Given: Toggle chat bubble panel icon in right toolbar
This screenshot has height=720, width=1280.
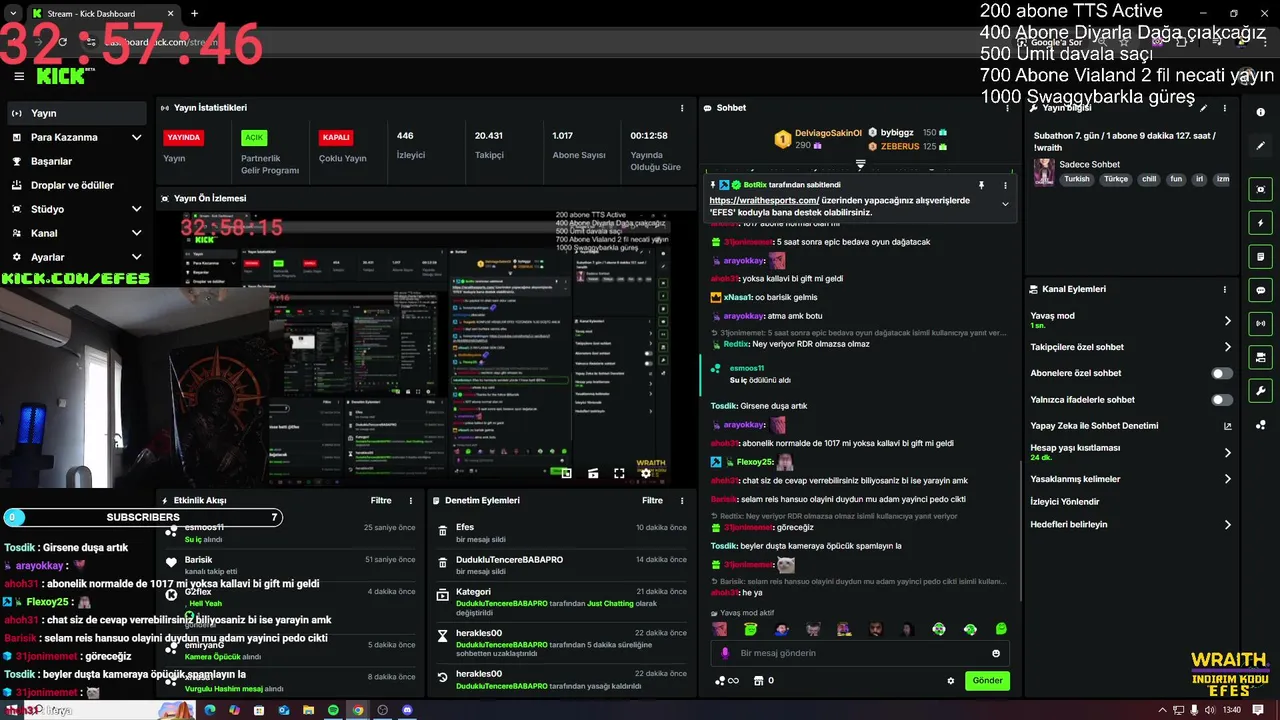Looking at the screenshot, I should [x=1261, y=290].
